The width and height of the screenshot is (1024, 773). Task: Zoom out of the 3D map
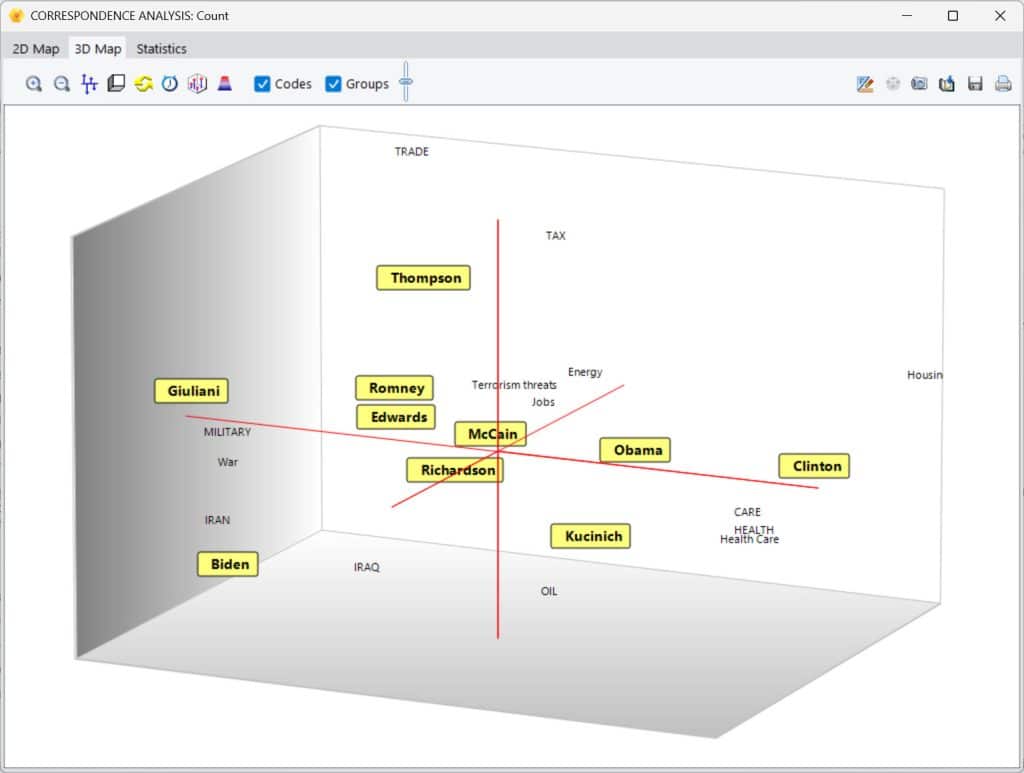61,84
